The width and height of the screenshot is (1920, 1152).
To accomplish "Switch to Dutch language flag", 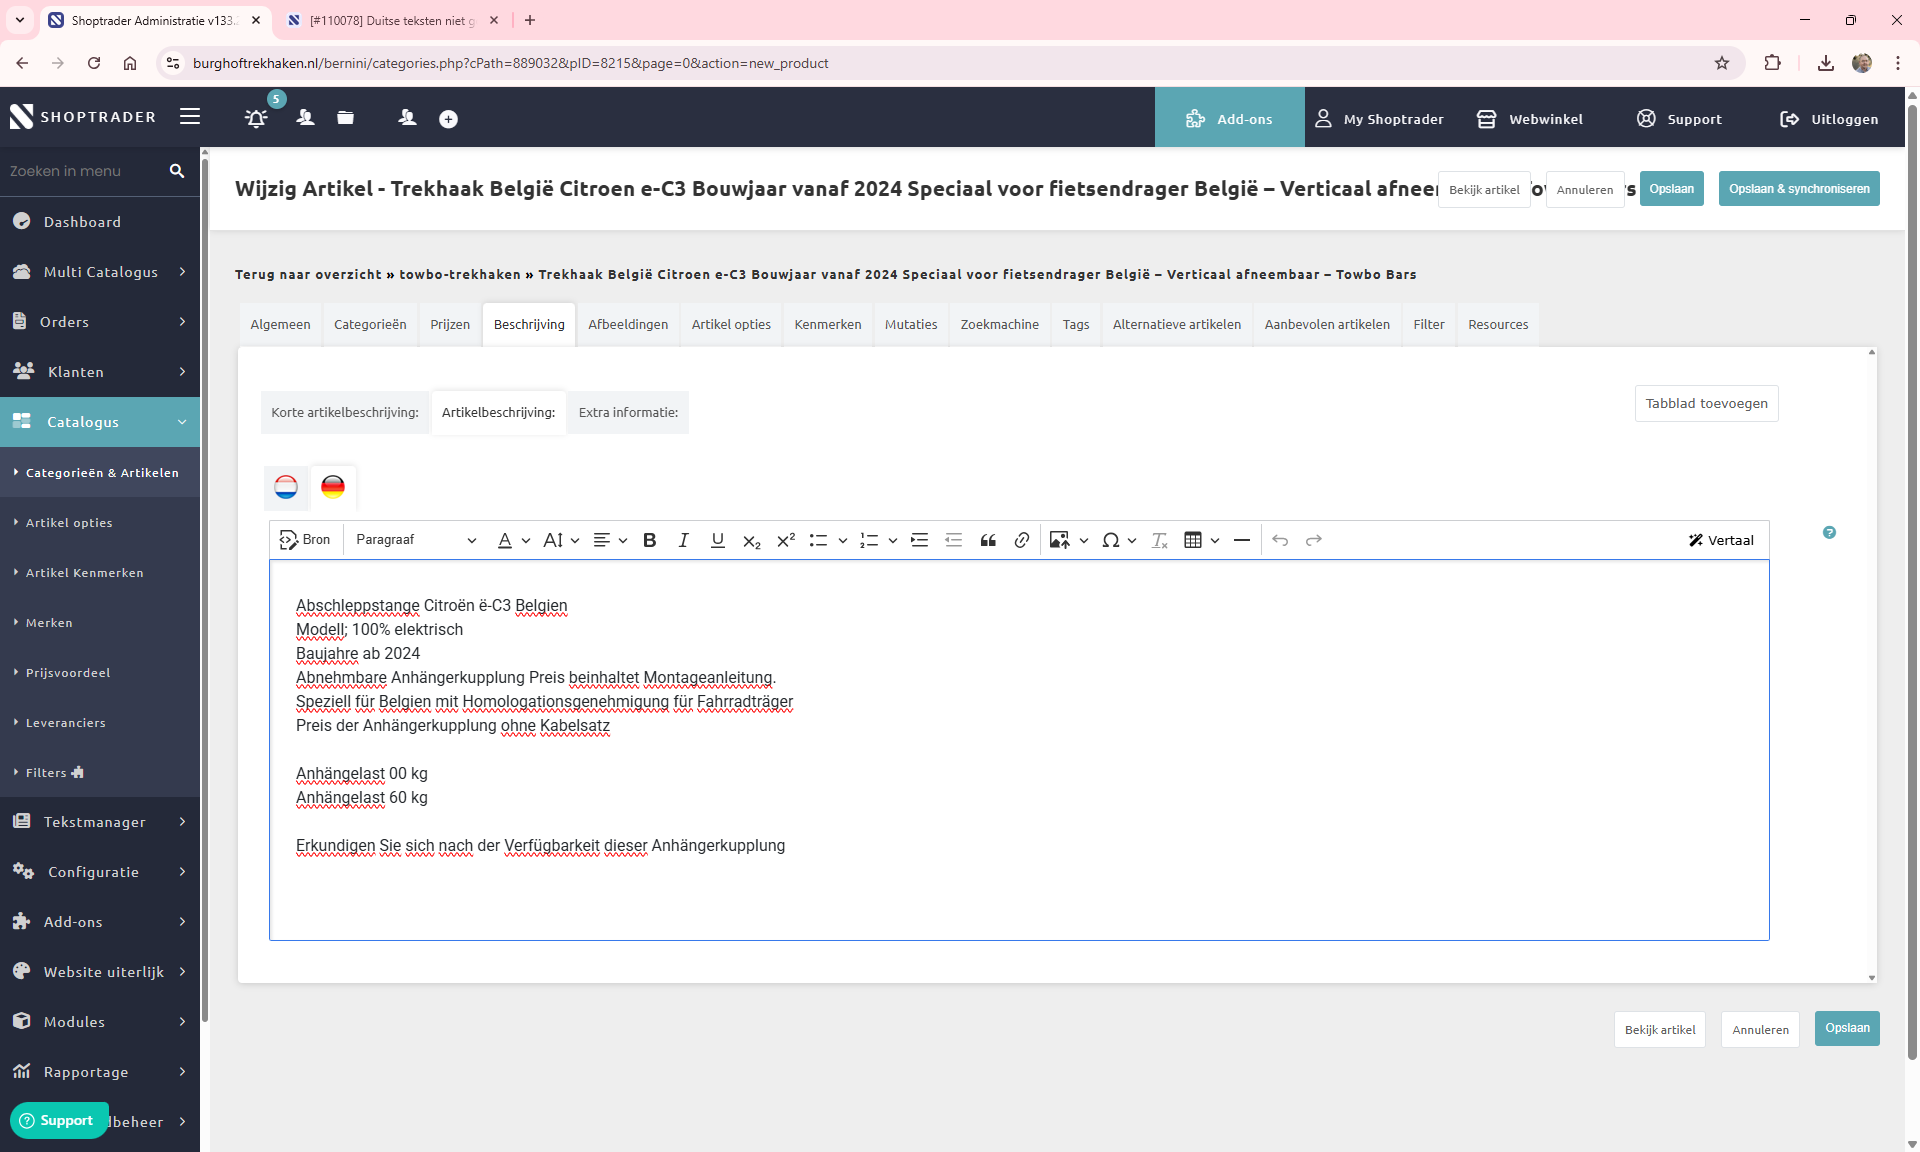I will 286,487.
